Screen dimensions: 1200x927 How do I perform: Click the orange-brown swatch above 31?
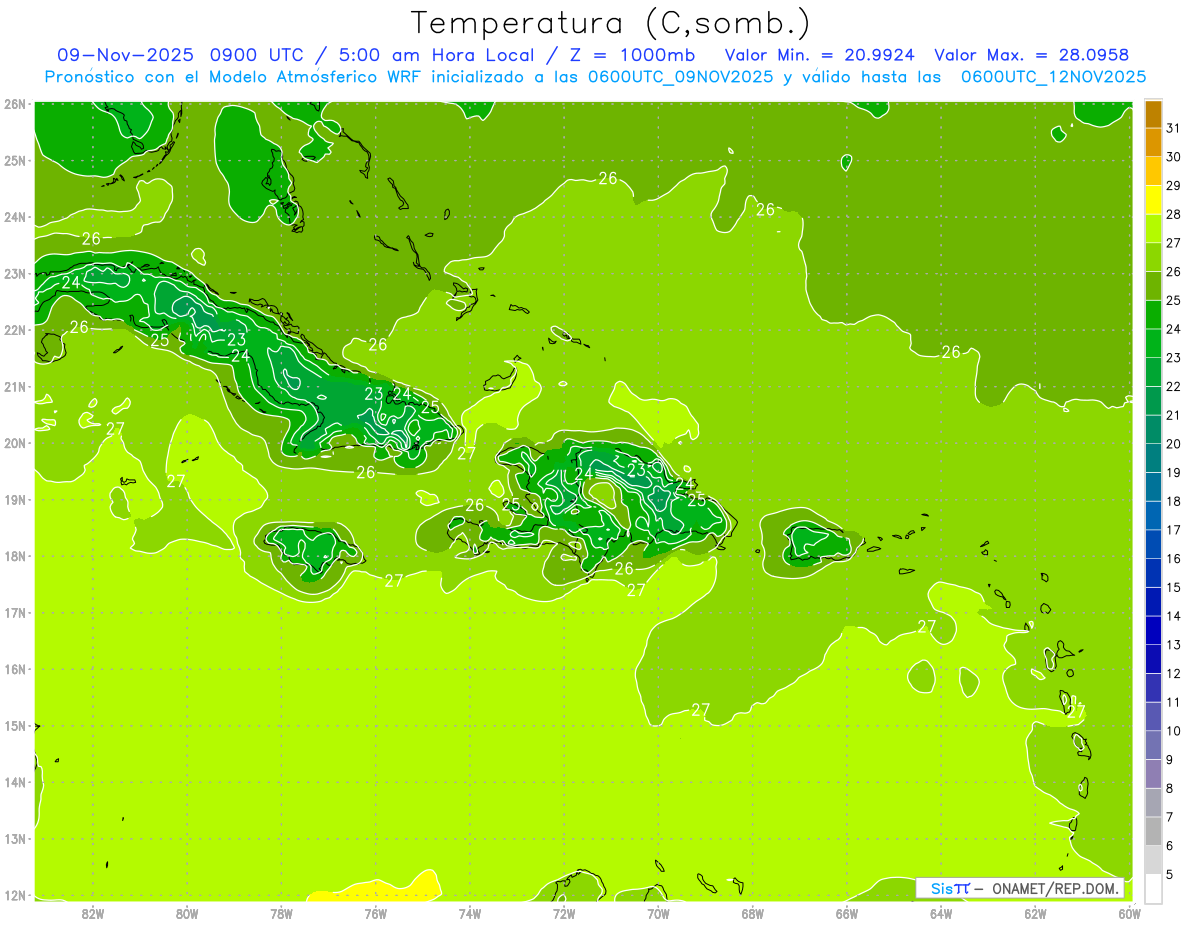point(1153,115)
